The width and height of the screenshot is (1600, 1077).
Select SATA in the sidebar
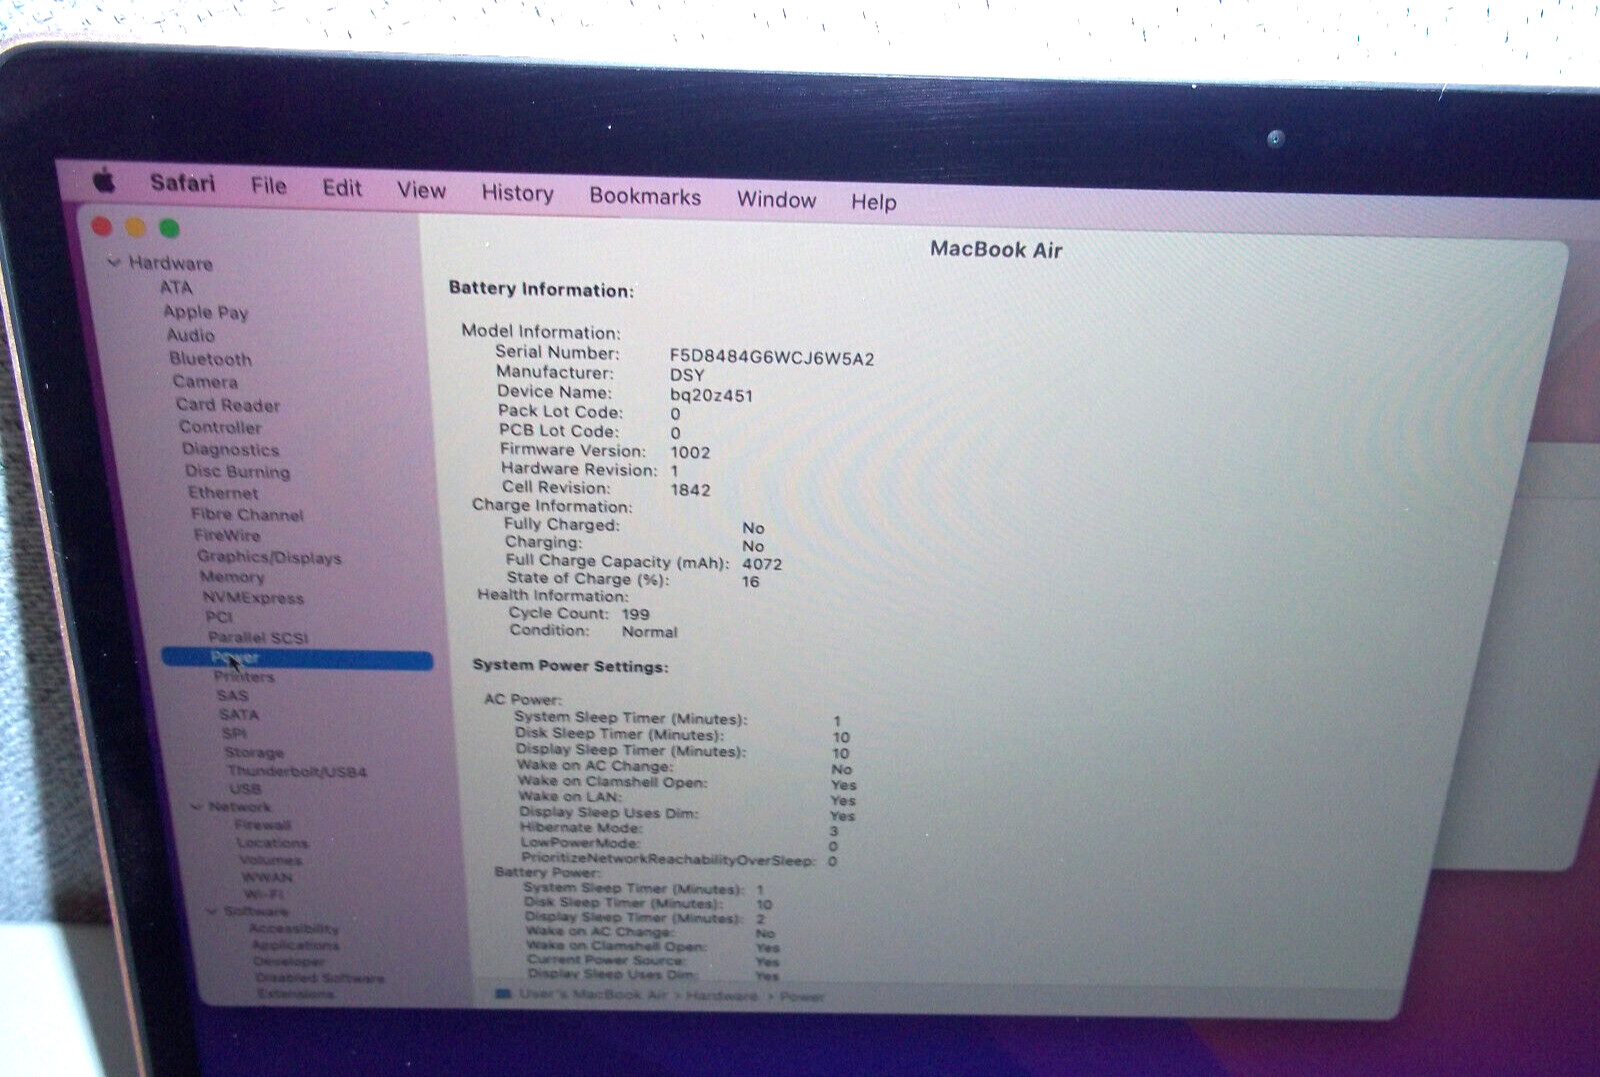point(239,715)
